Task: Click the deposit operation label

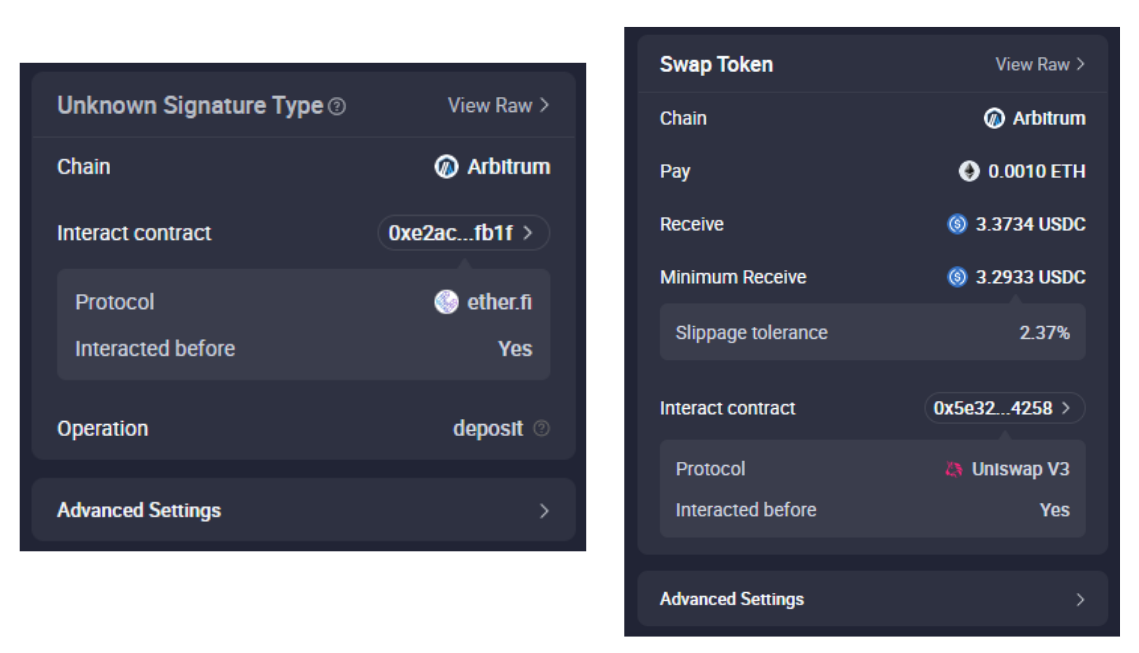Action: coord(487,429)
